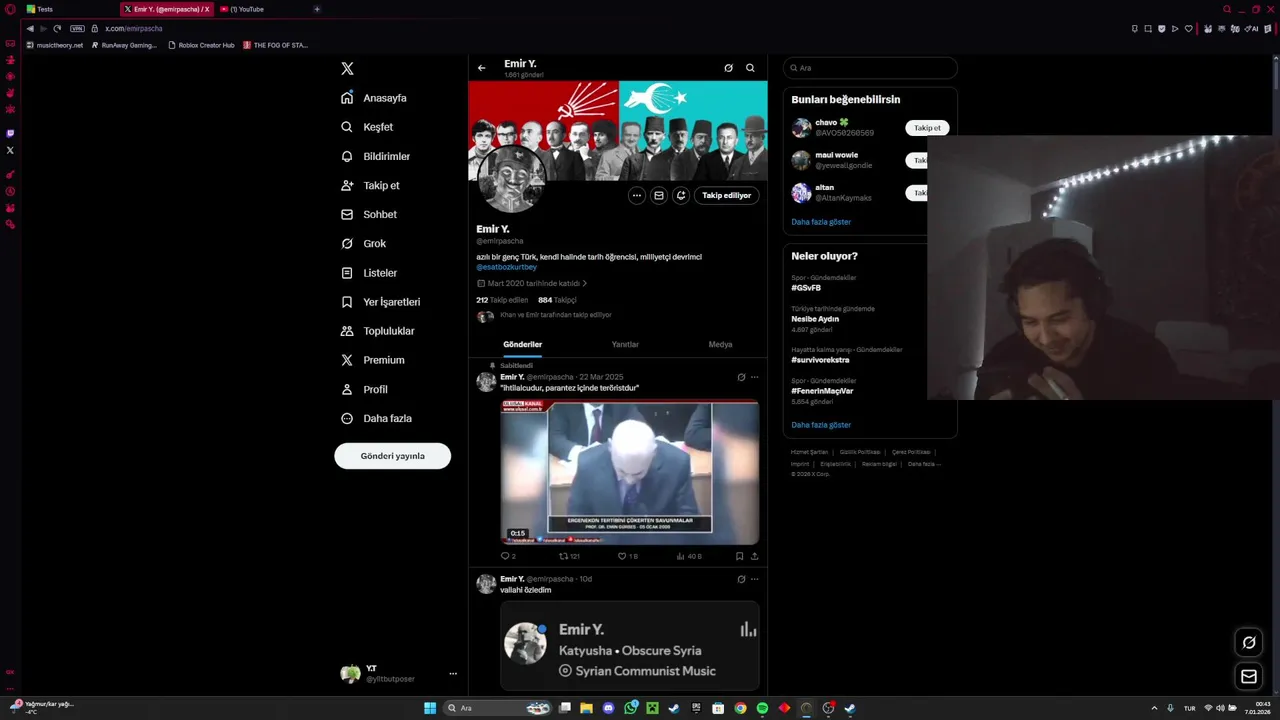Image resolution: width=1280 pixels, height=720 pixels.
Task: Open the #survivorekstra trend
Action: [x=820, y=360]
